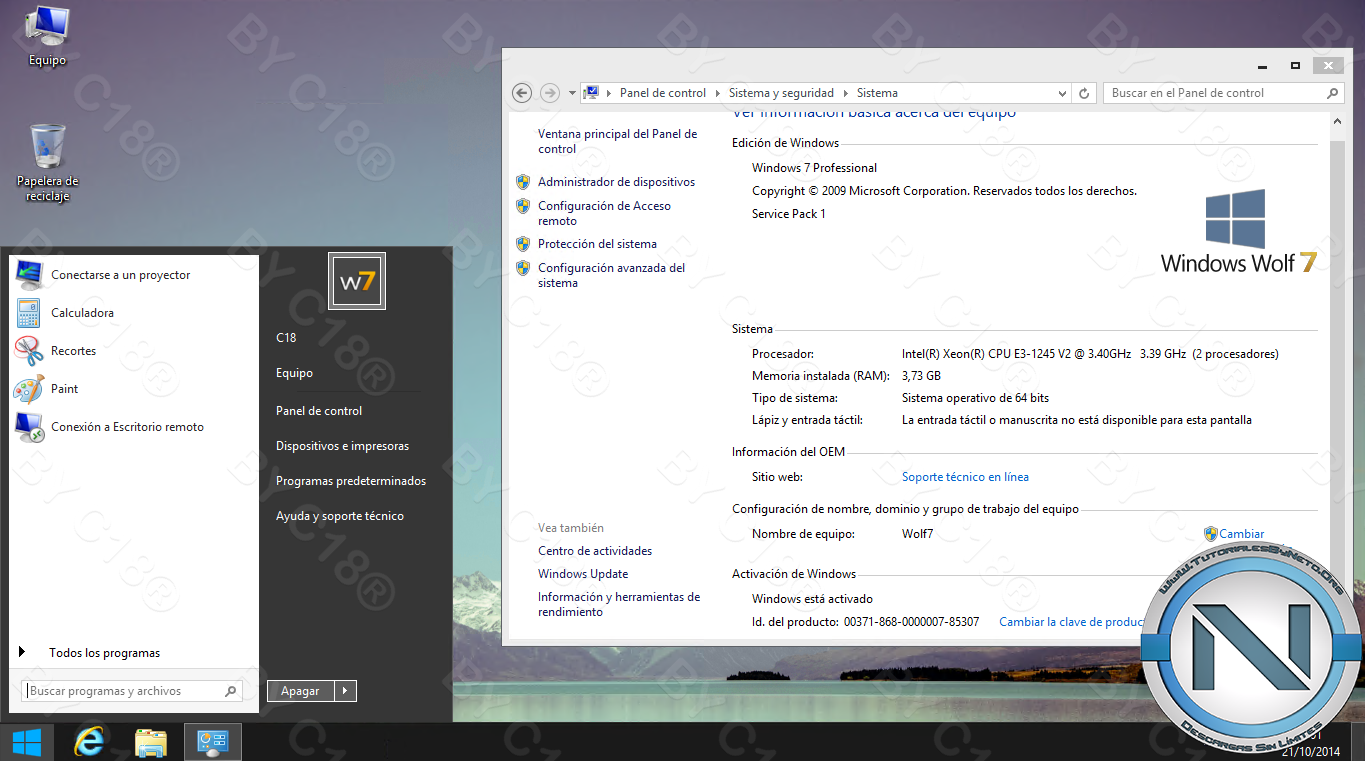Image resolution: width=1365 pixels, height=761 pixels.
Task: Click Panel de control breadcrumb
Action: pyautogui.click(x=663, y=93)
